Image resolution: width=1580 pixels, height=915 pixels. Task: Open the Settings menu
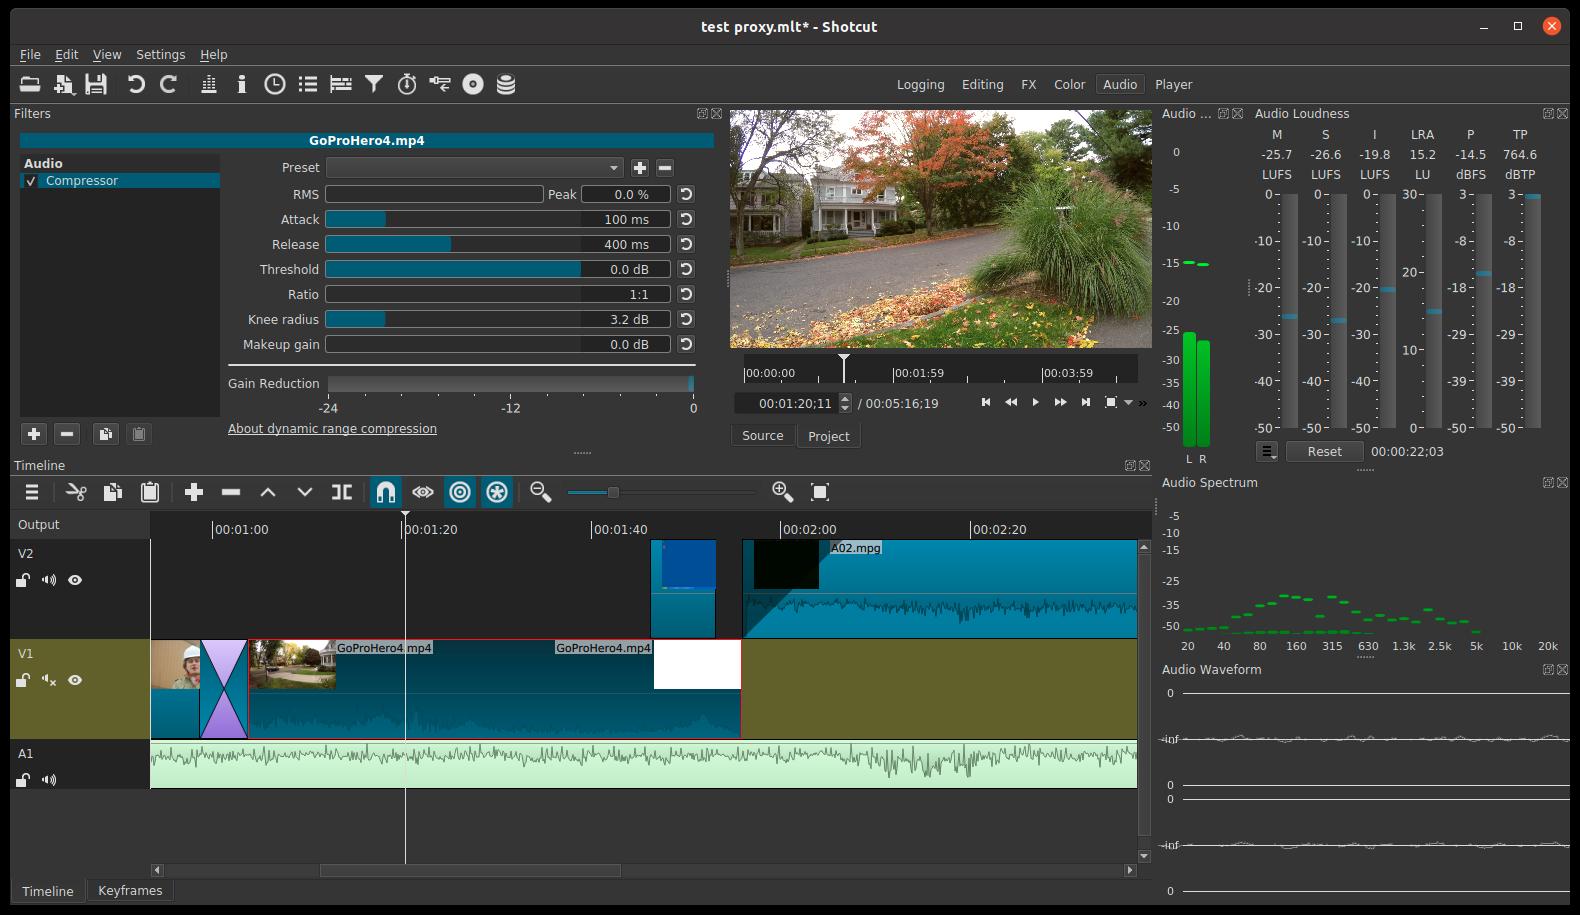click(160, 55)
